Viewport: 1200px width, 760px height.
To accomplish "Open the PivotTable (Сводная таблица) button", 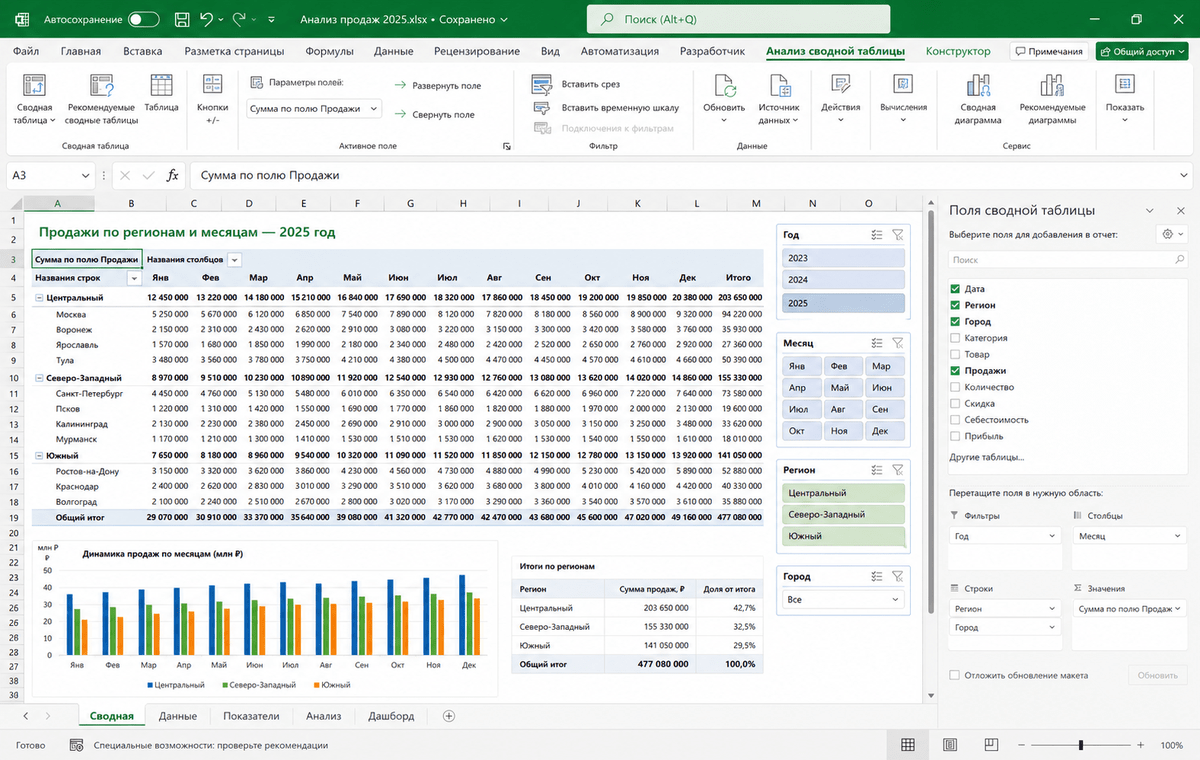I will (x=34, y=100).
